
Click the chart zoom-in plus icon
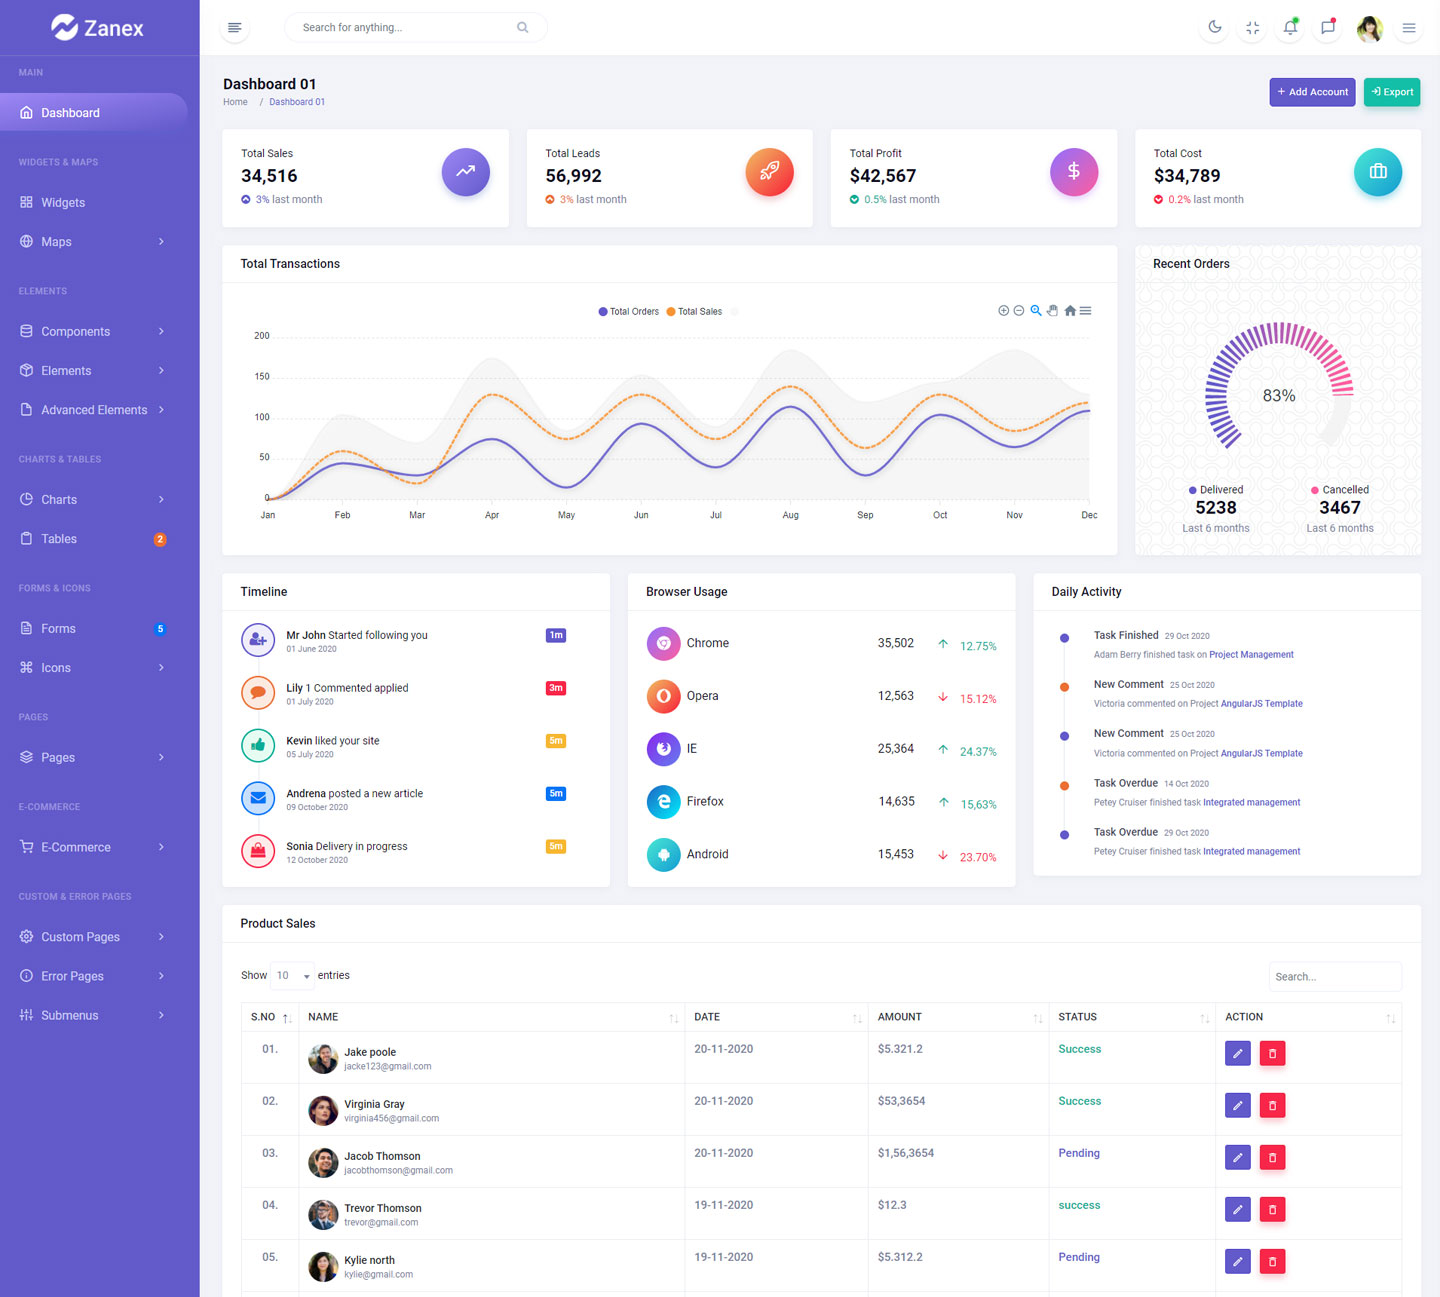pyautogui.click(x=1003, y=311)
